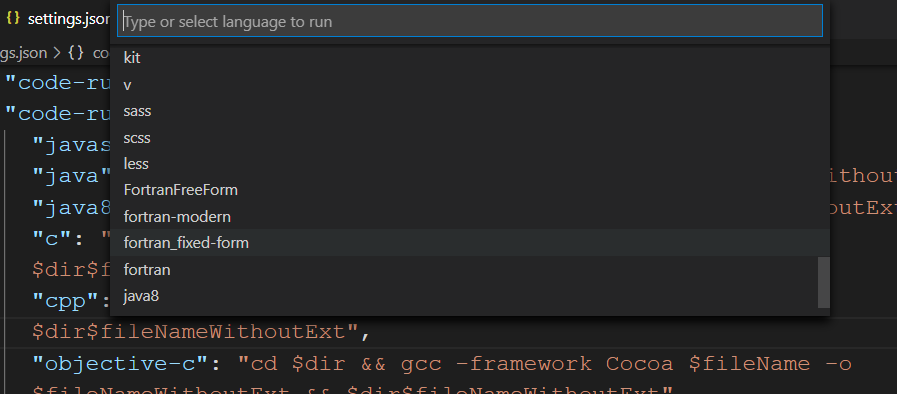Viewport: 897px width, 394px height.
Task: Click the "objective-c" key in the editor
Action: point(120,364)
